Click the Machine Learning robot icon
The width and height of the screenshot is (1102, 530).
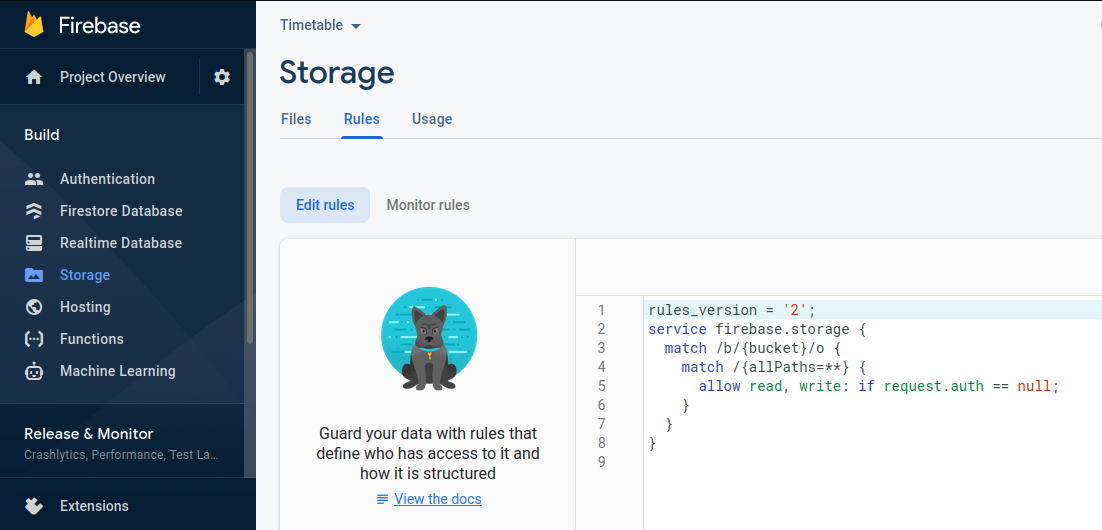(x=34, y=371)
